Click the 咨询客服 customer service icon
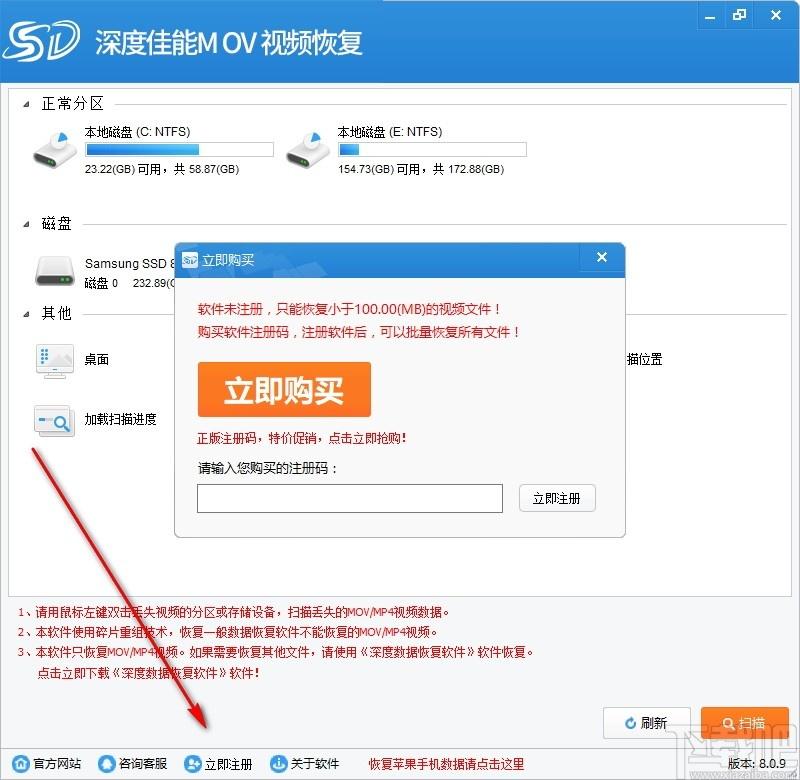Screen dimensions: 800x780 click(107, 764)
